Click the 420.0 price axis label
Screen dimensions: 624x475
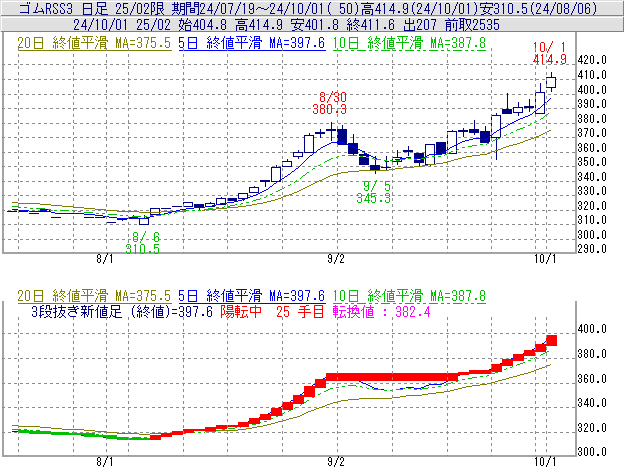pos(592,60)
